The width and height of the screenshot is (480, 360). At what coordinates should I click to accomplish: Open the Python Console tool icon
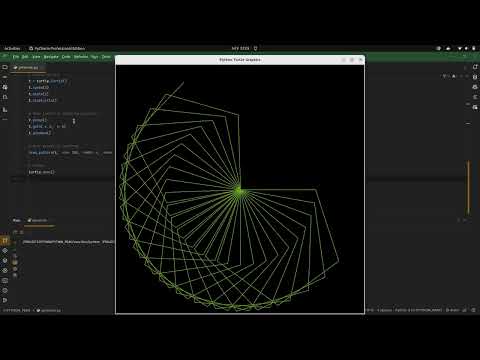(5, 261)
